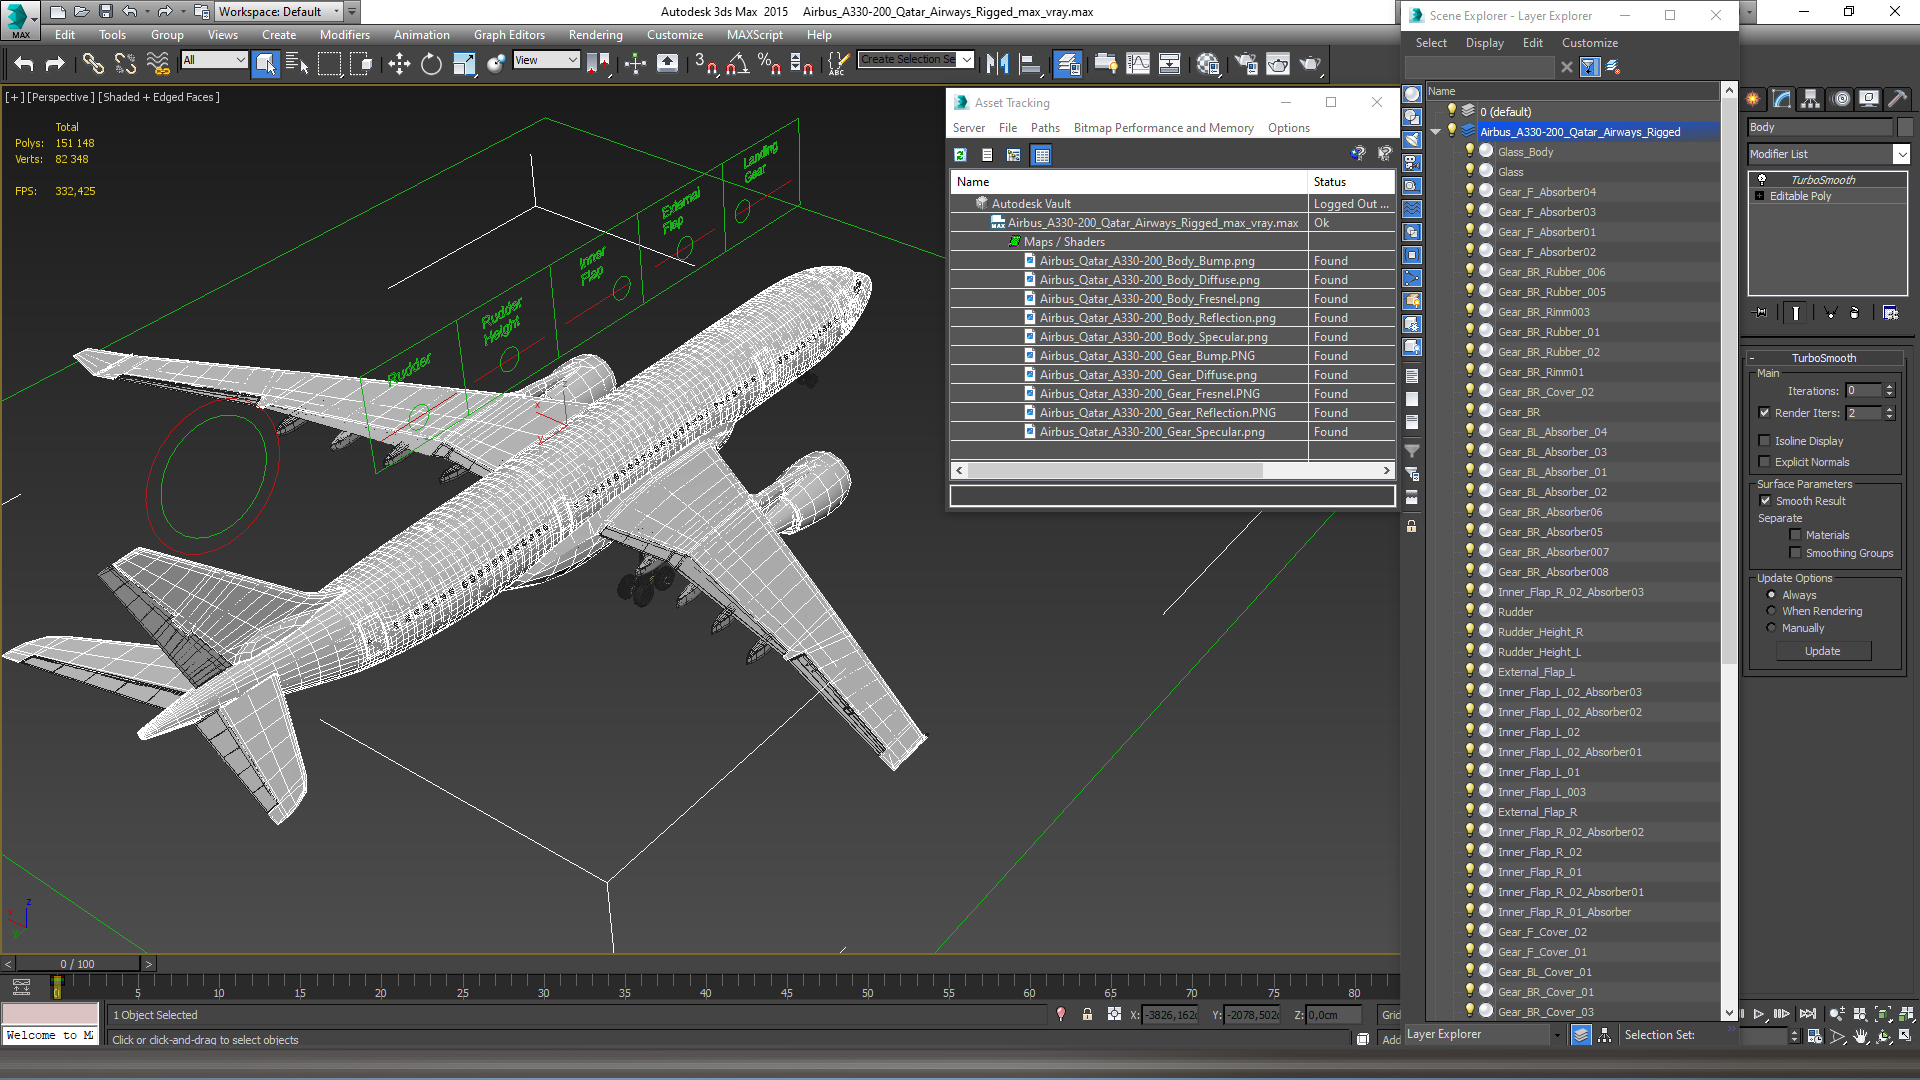The width and height of the screenshot is (1920, 1080).
Task: Click Configure Modifier Sets icon
Action: (x=1890, y=313)
